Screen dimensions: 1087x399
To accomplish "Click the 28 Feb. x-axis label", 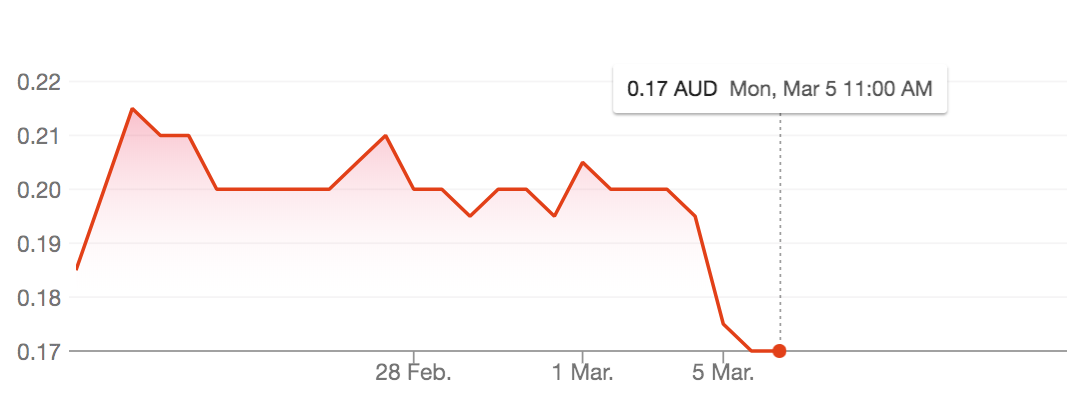I will pos(413,373).
